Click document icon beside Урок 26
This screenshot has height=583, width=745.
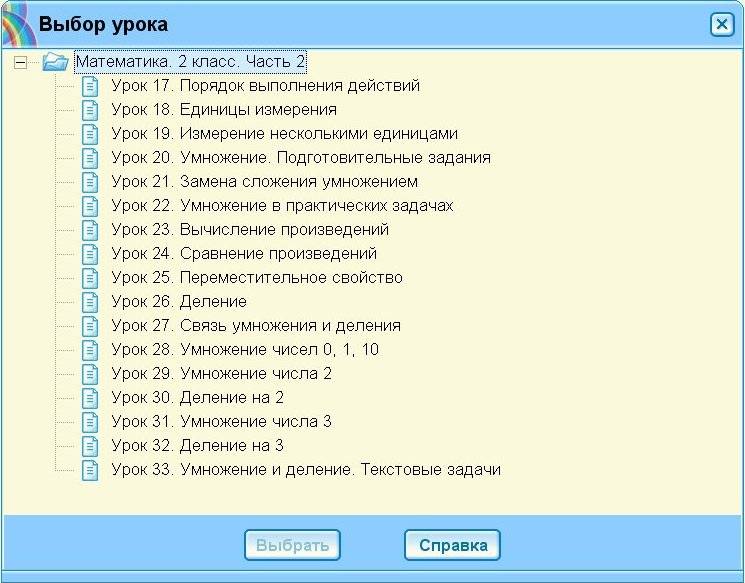(x=90, y=302)
